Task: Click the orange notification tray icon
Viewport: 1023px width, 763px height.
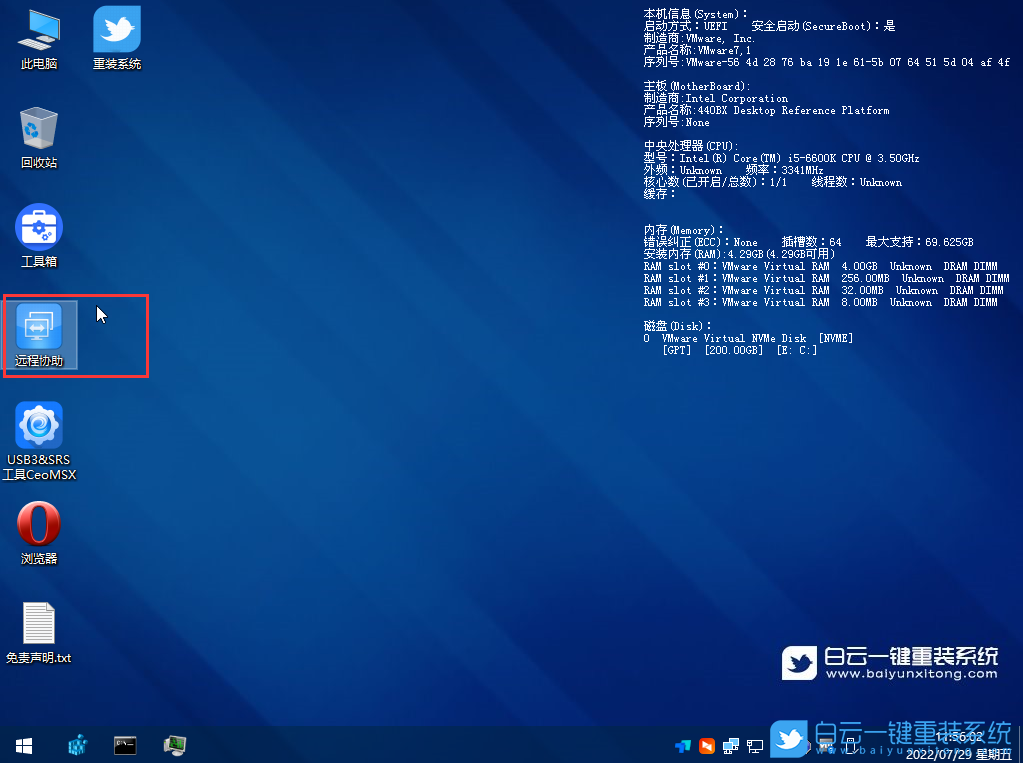Action: (707, 744)
